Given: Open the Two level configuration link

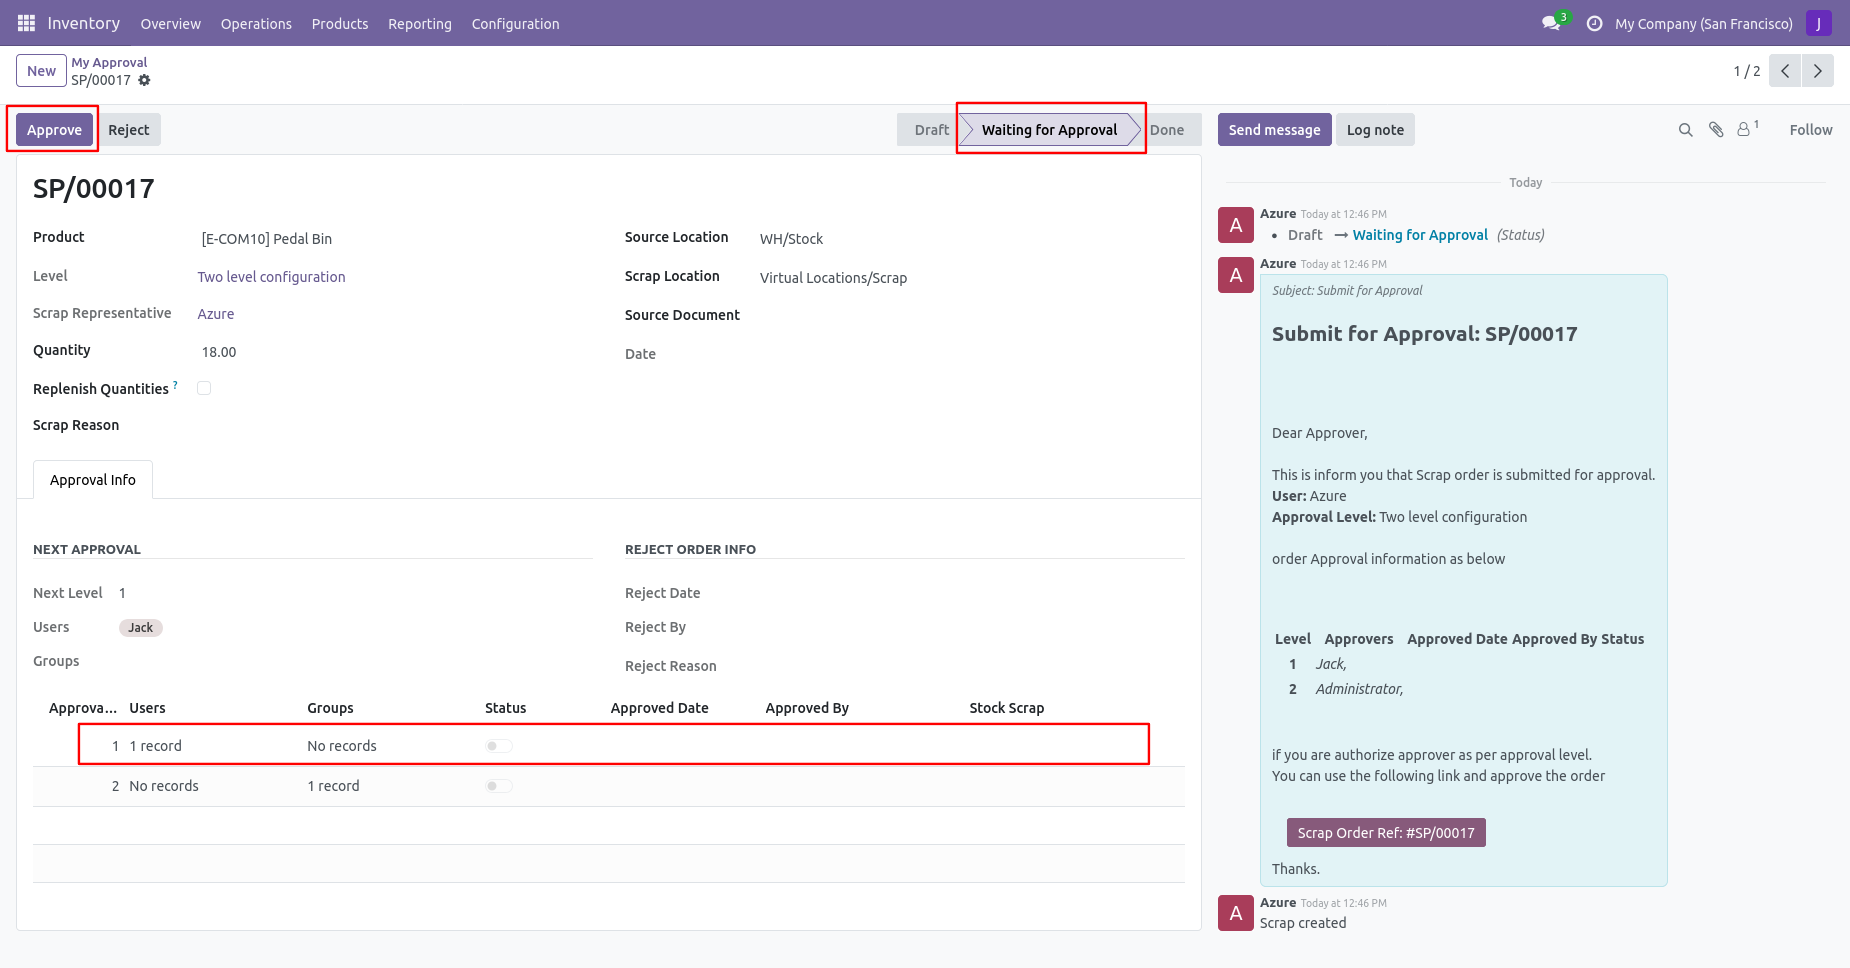Looking at the screenshot, I should coord(271,277).
